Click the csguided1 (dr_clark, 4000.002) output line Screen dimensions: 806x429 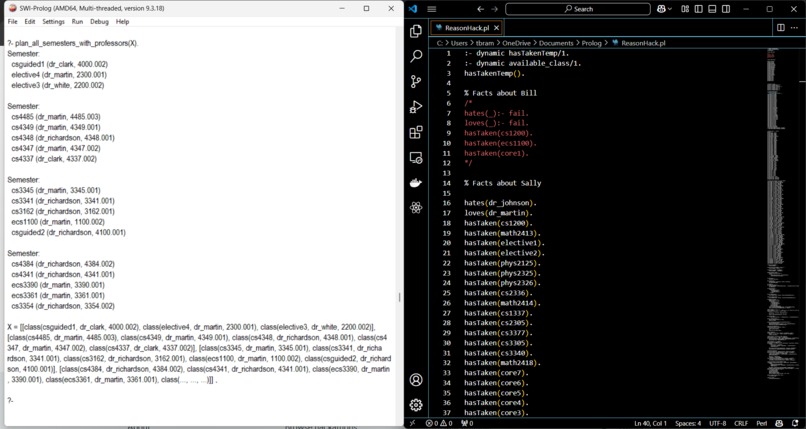pyautogui.click(x=60, y=64)
